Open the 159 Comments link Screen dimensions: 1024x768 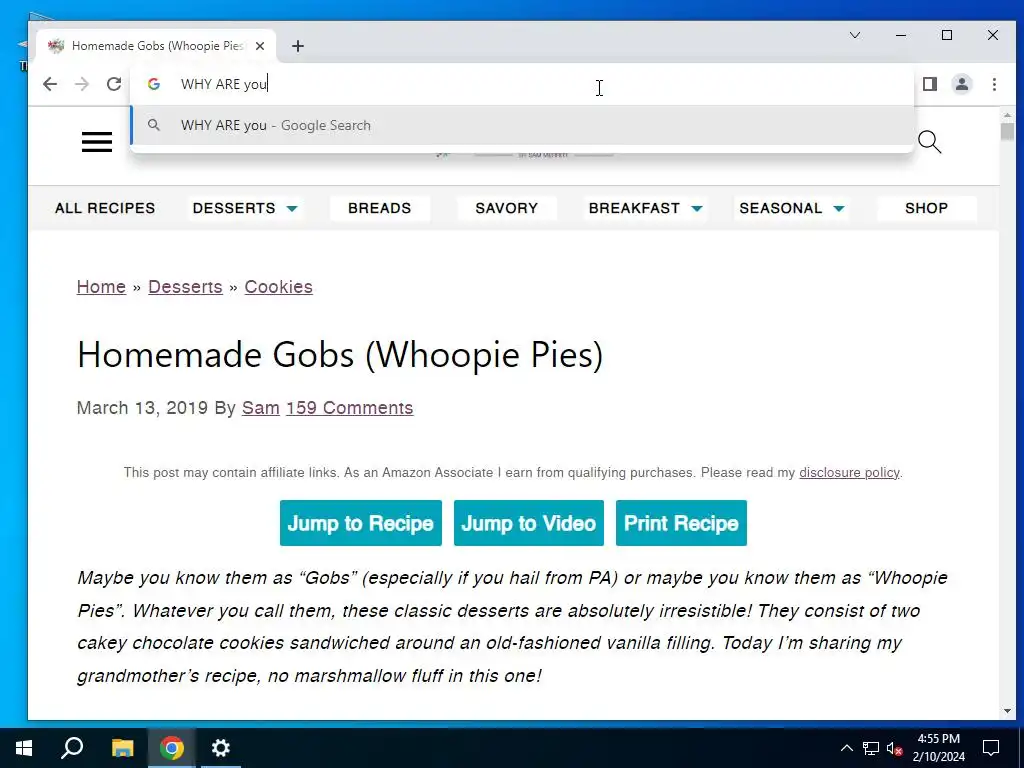click(x=349, y=408)
